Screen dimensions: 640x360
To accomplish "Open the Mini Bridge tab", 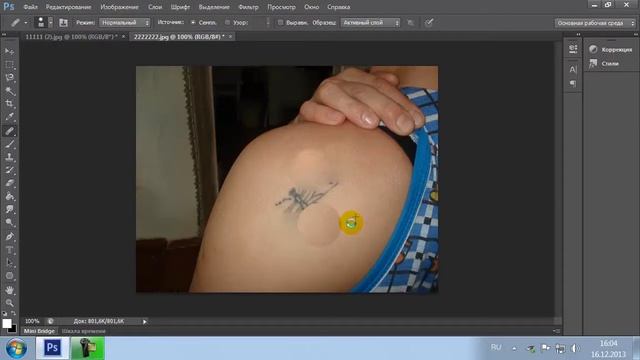I will pyautogui.click(x=39, y=331).
